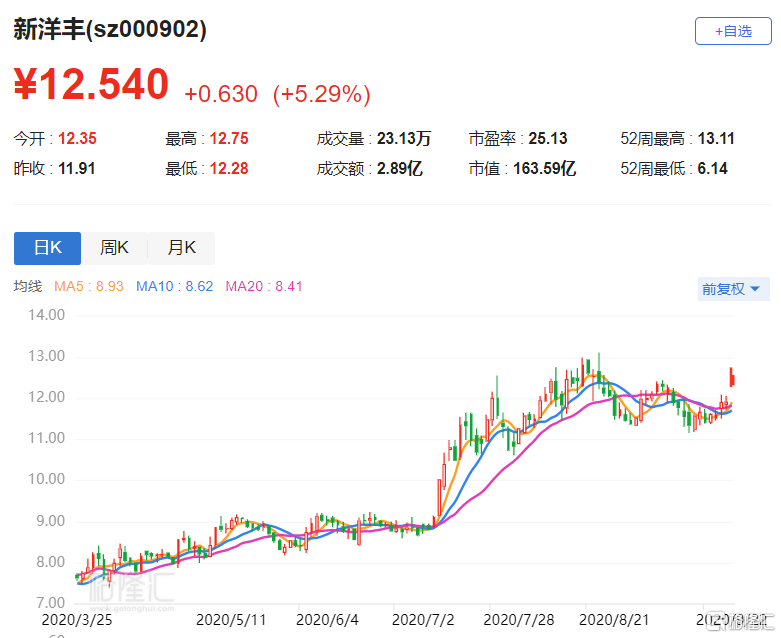
Task: Click market cap value 163.59亿
Action: 545,168
